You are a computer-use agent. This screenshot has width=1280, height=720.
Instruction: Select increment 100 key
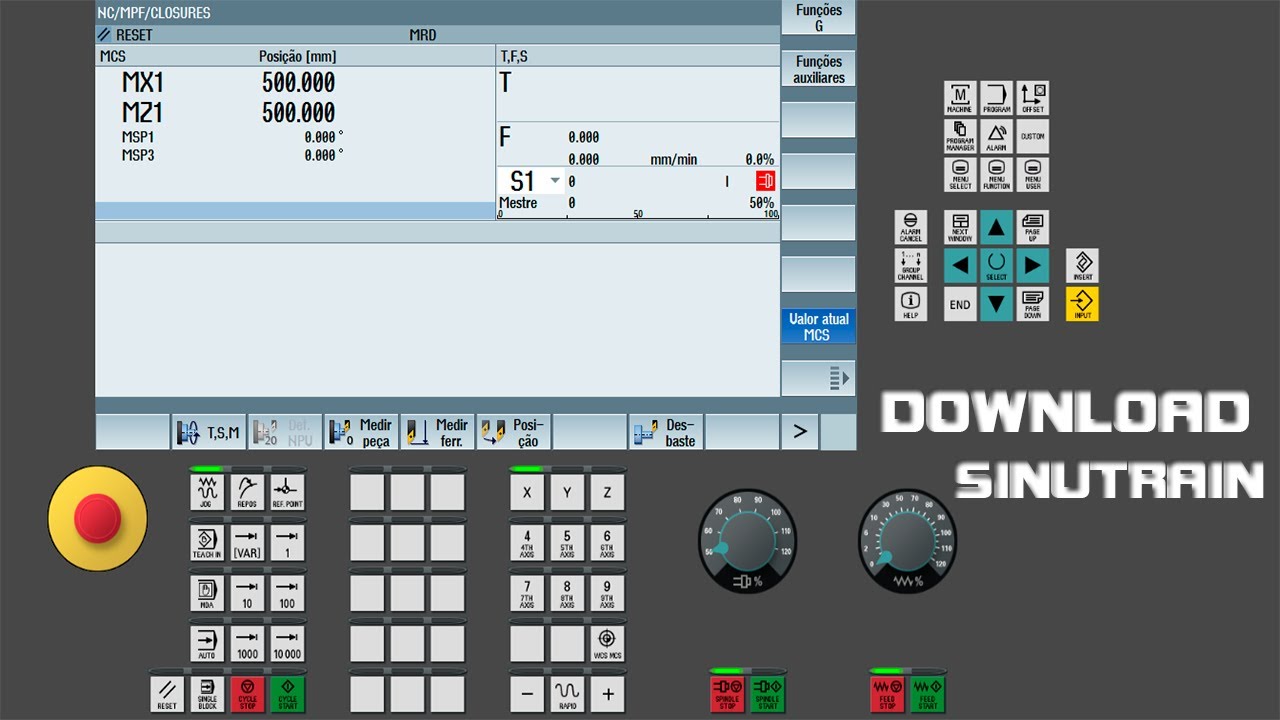click(287, 593)
